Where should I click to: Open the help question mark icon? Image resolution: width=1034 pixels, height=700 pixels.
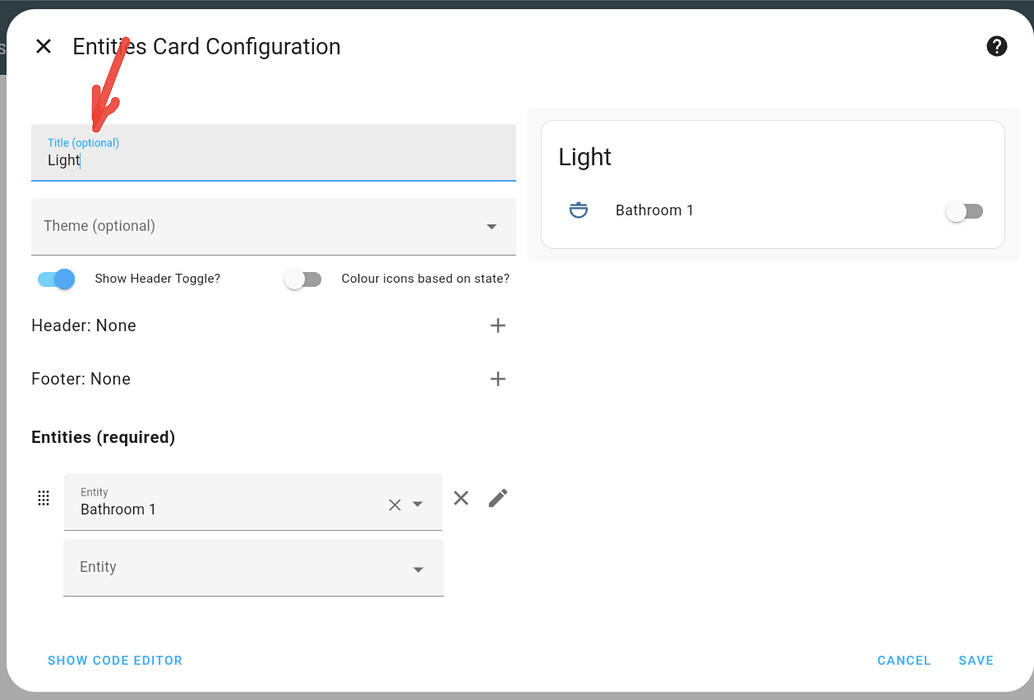[x=996, y=46]
